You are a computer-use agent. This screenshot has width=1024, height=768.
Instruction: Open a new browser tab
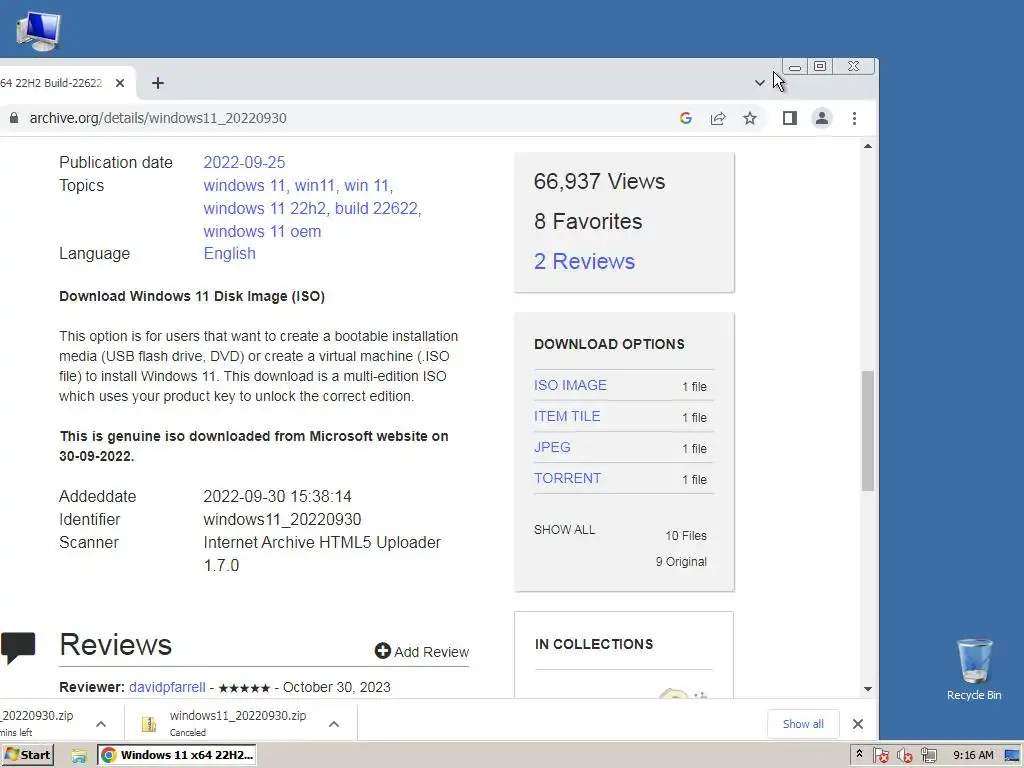click(x=157, y=83)
